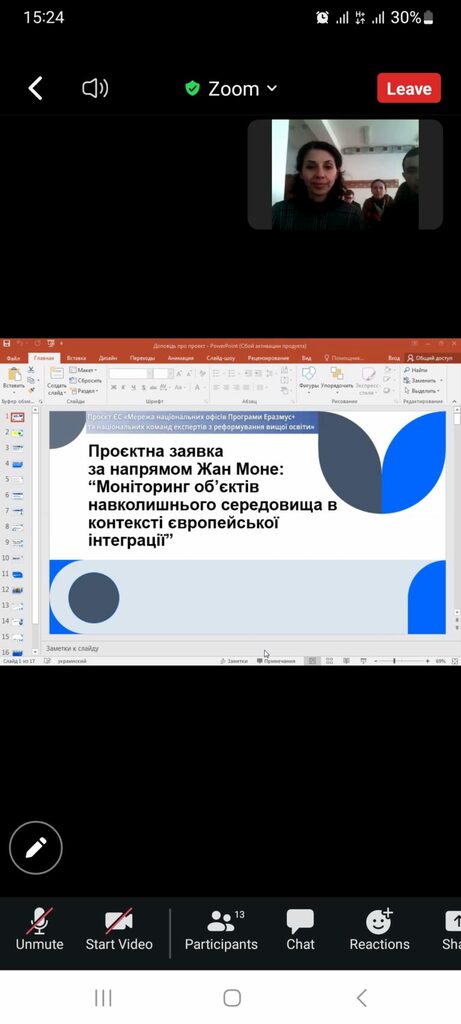Tap the speaker audio output icon
Image resolution: width=461 pixels, height=1024 pixels.
[95, 88]
